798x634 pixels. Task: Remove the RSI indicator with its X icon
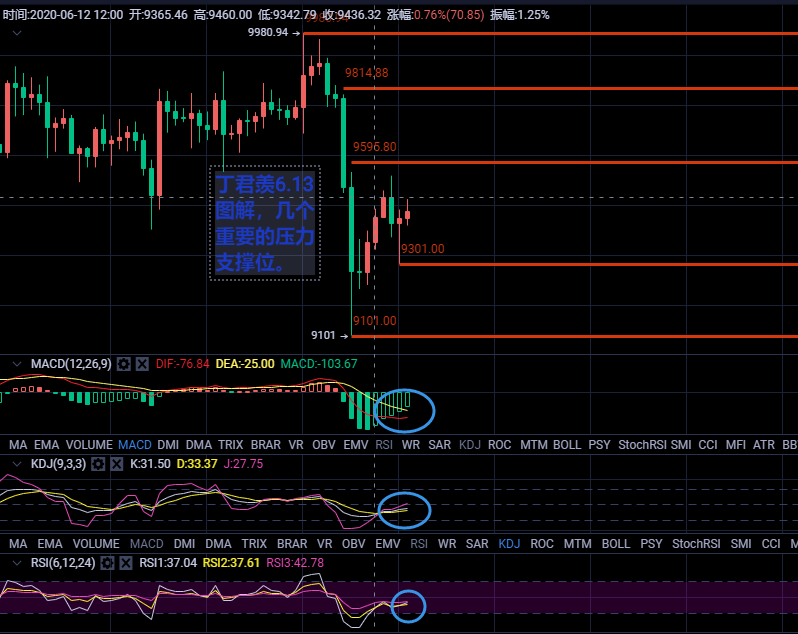(x=126, y=563)
